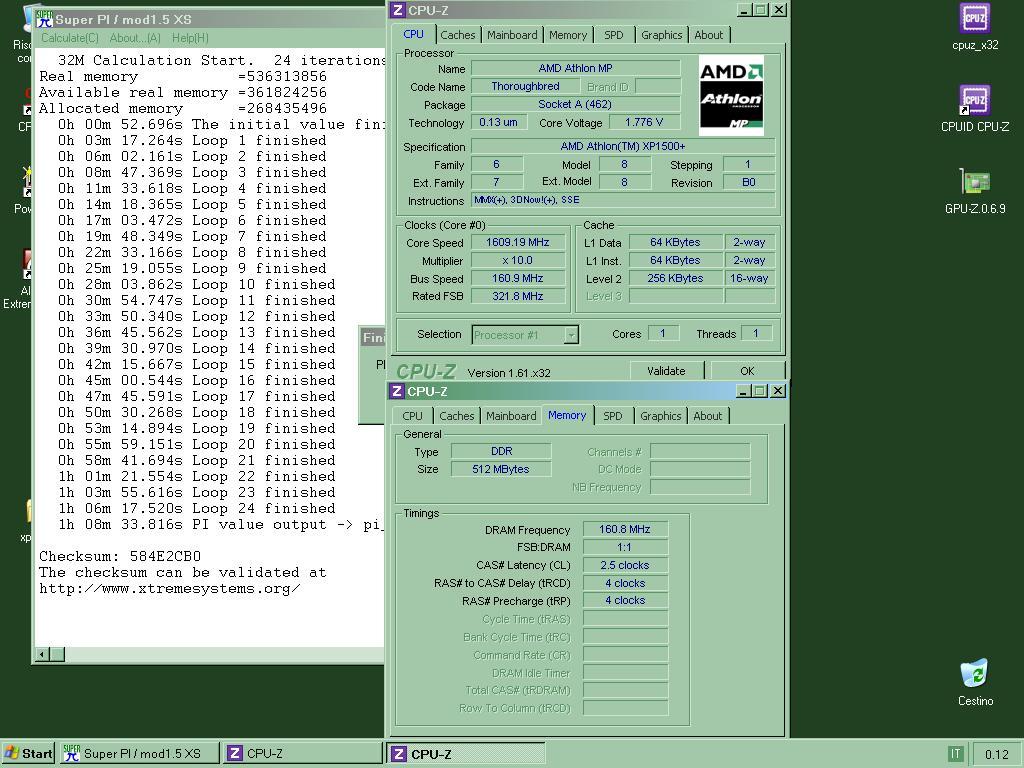
Task: Click the Specification field AMD Athlon(TM) XP1500+
Action: coord(622,146)
